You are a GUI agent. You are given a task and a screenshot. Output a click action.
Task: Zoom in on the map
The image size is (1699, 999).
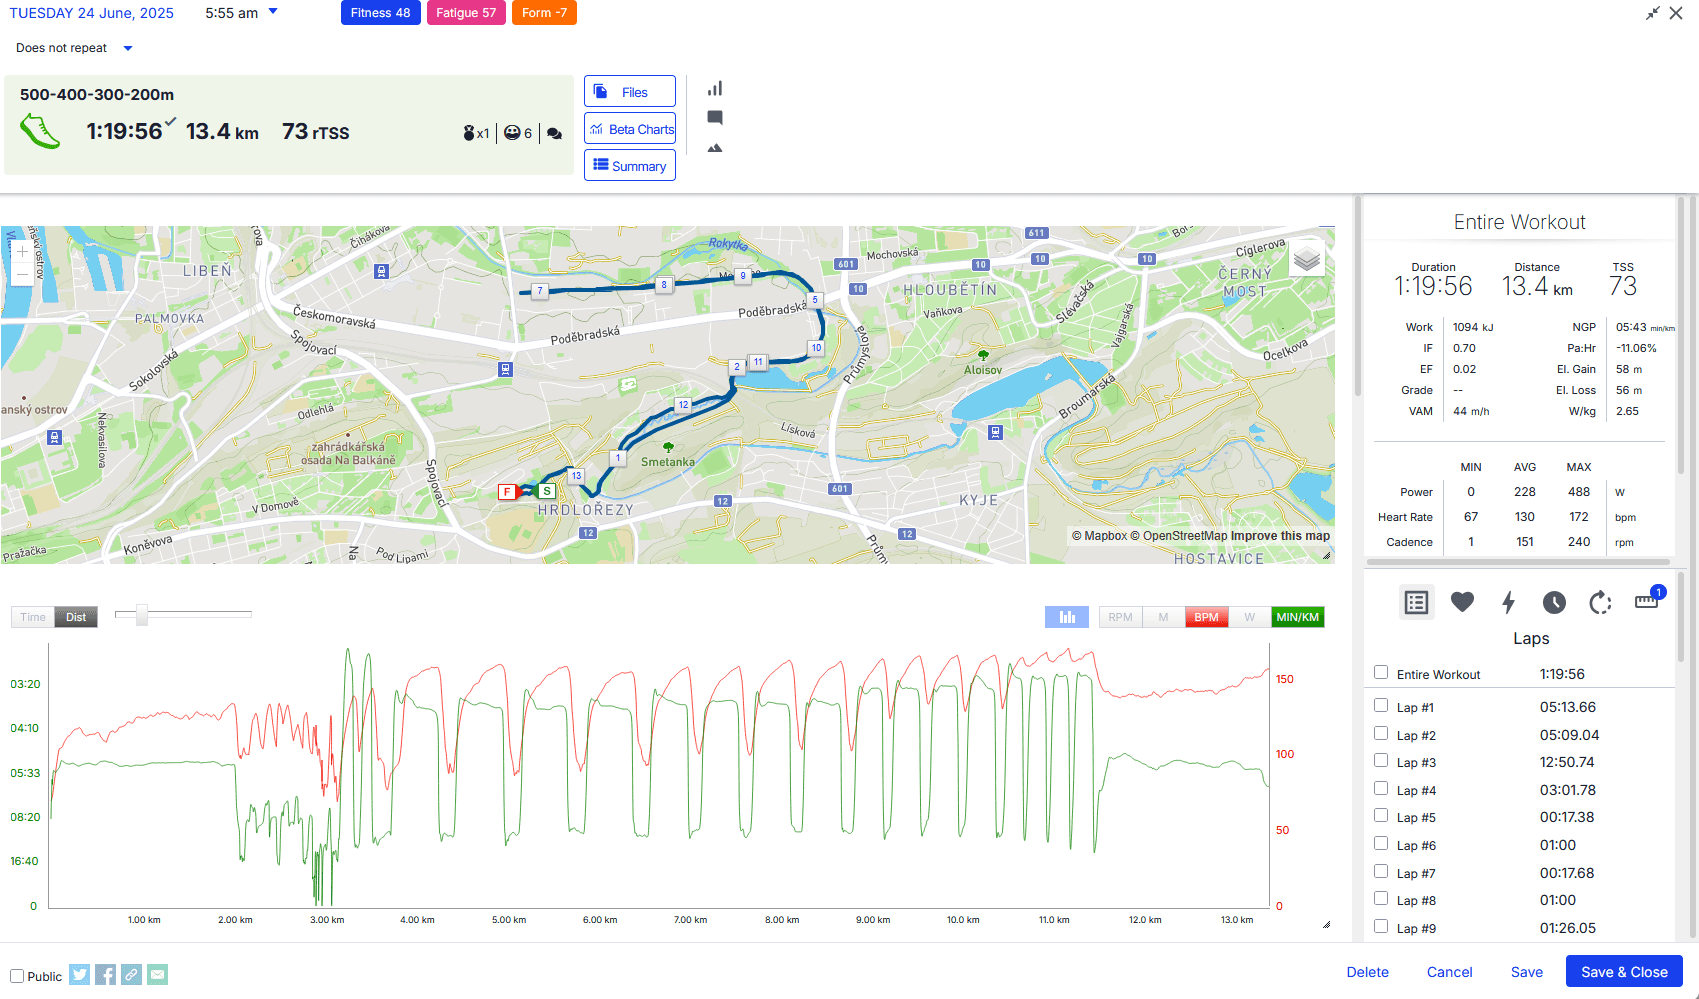pos(22,252)
